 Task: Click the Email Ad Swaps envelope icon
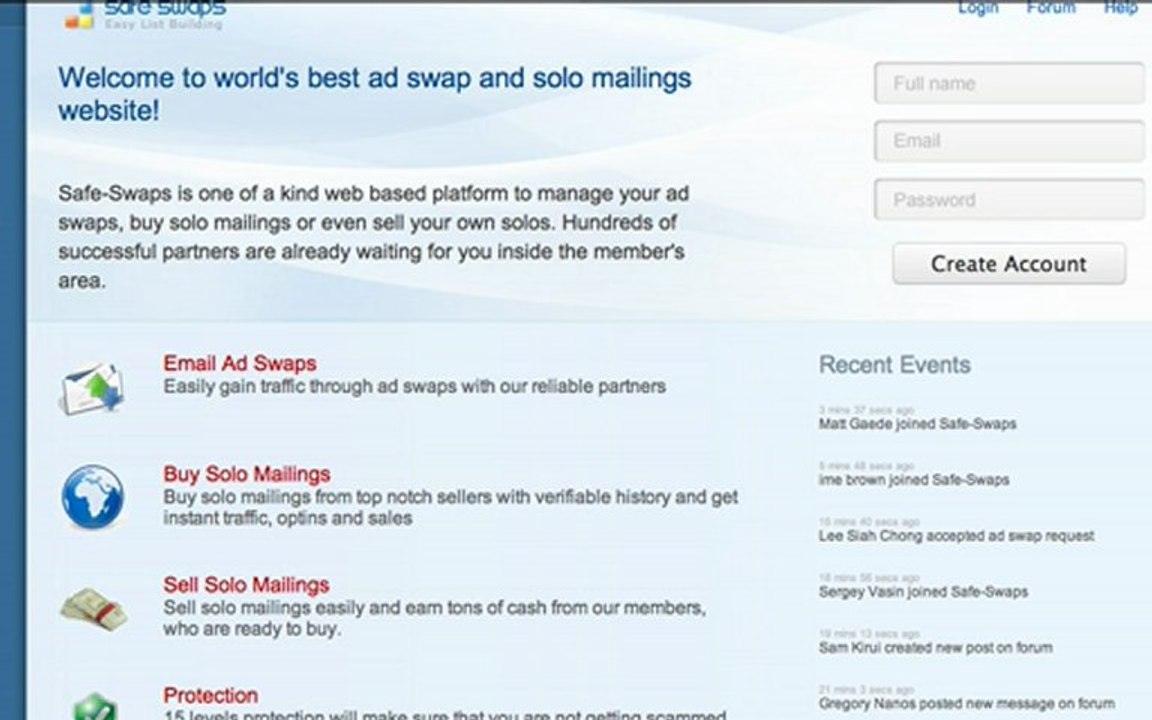(92, 388)
